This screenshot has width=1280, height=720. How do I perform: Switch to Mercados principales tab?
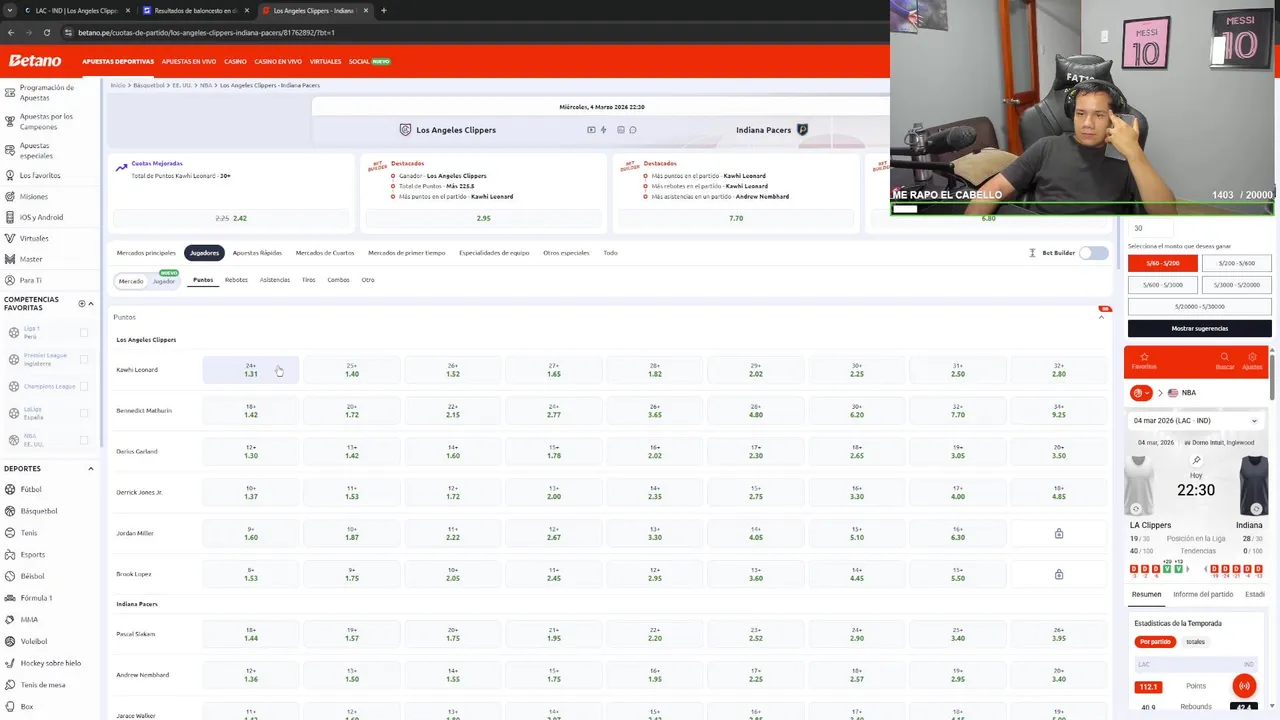[x=146, y=253]
